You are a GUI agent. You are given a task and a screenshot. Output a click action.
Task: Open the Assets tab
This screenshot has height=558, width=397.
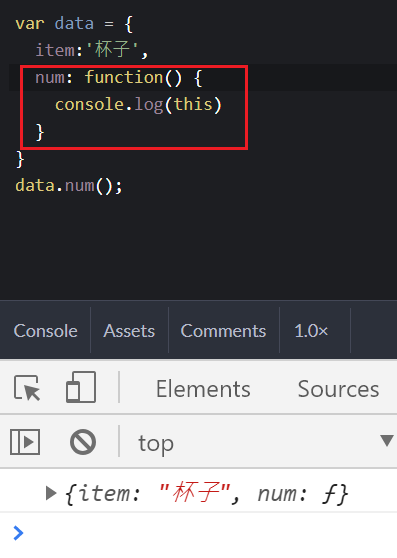pyautogui.click(x=129, y=331)
